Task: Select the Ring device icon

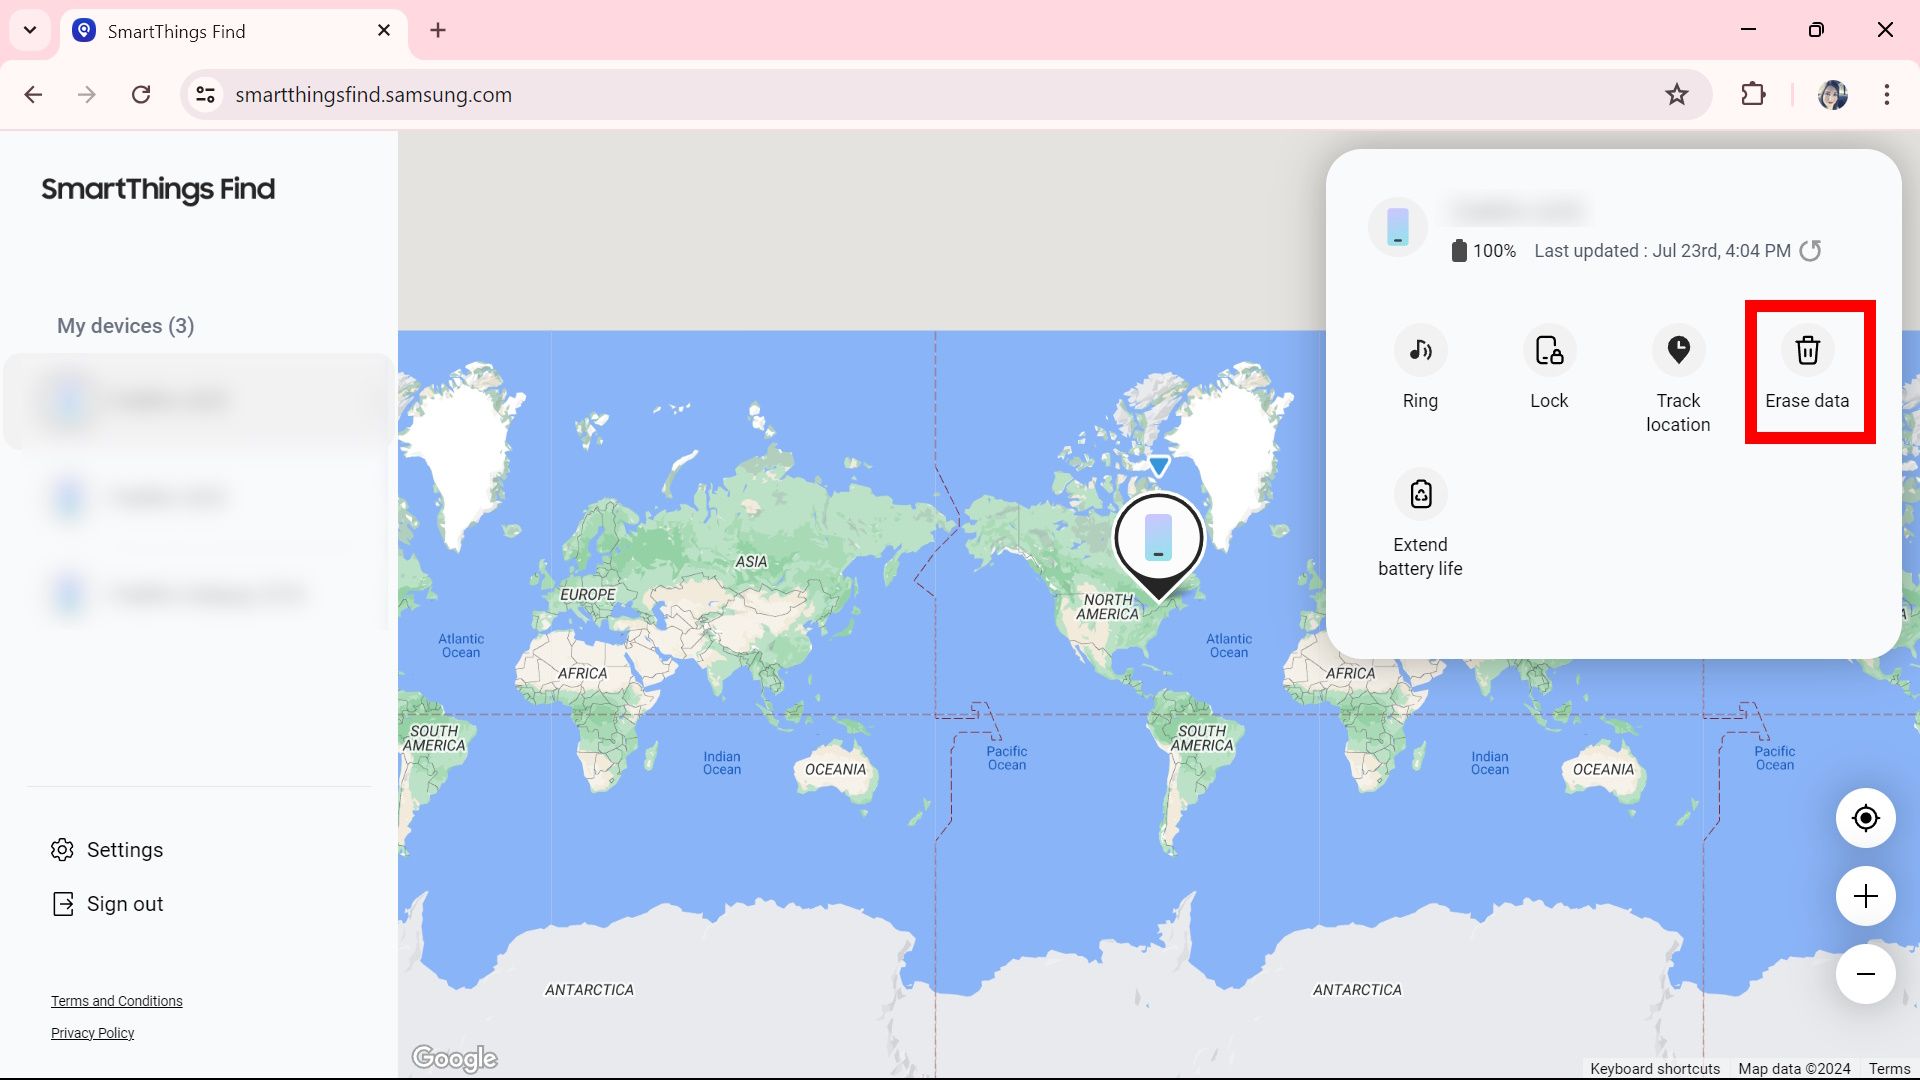Action: [x=1420, y=348]
